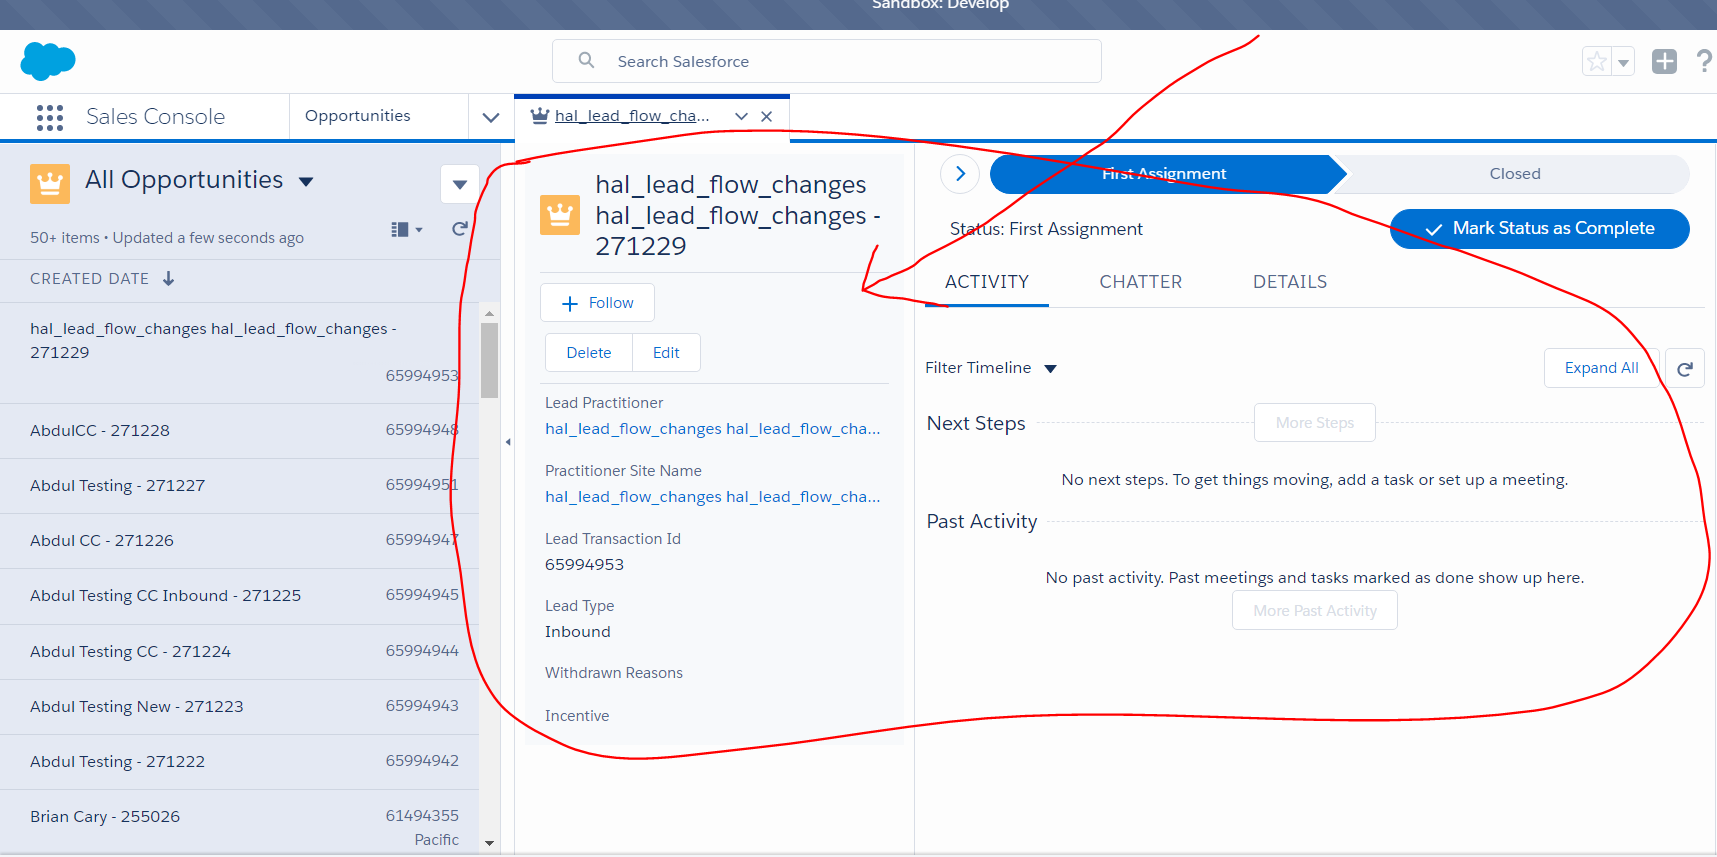
Task: Click the Edit button
Action: tap(666, 353)
